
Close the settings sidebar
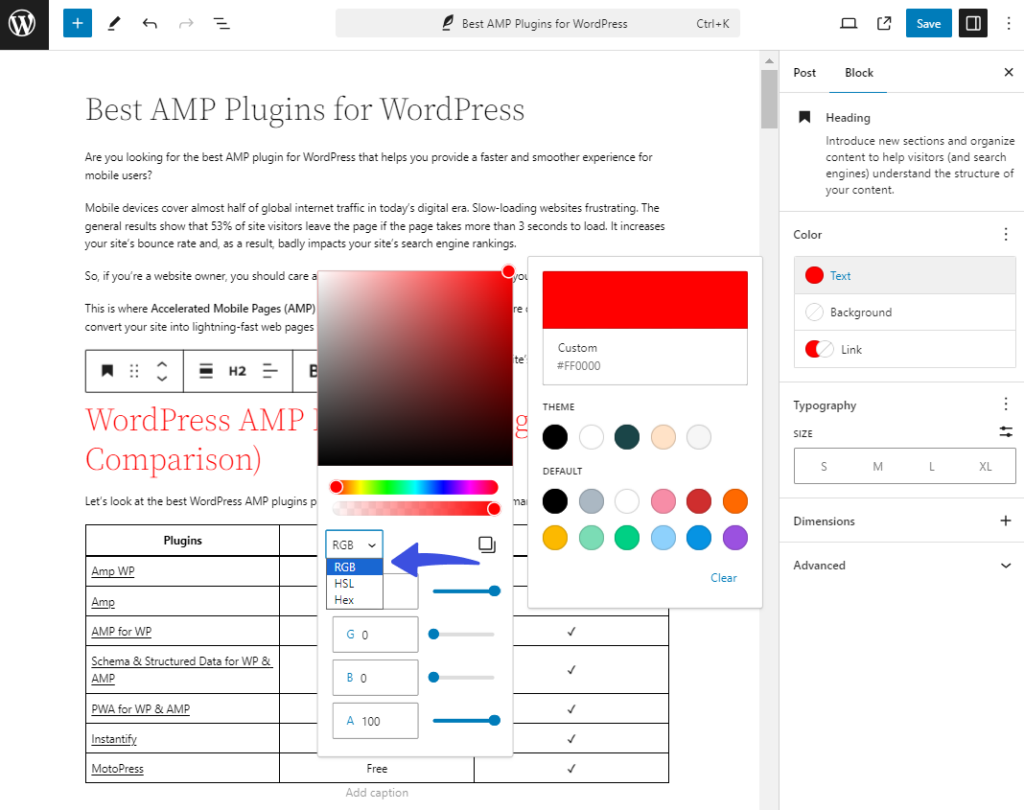[x=1008, y=72]
